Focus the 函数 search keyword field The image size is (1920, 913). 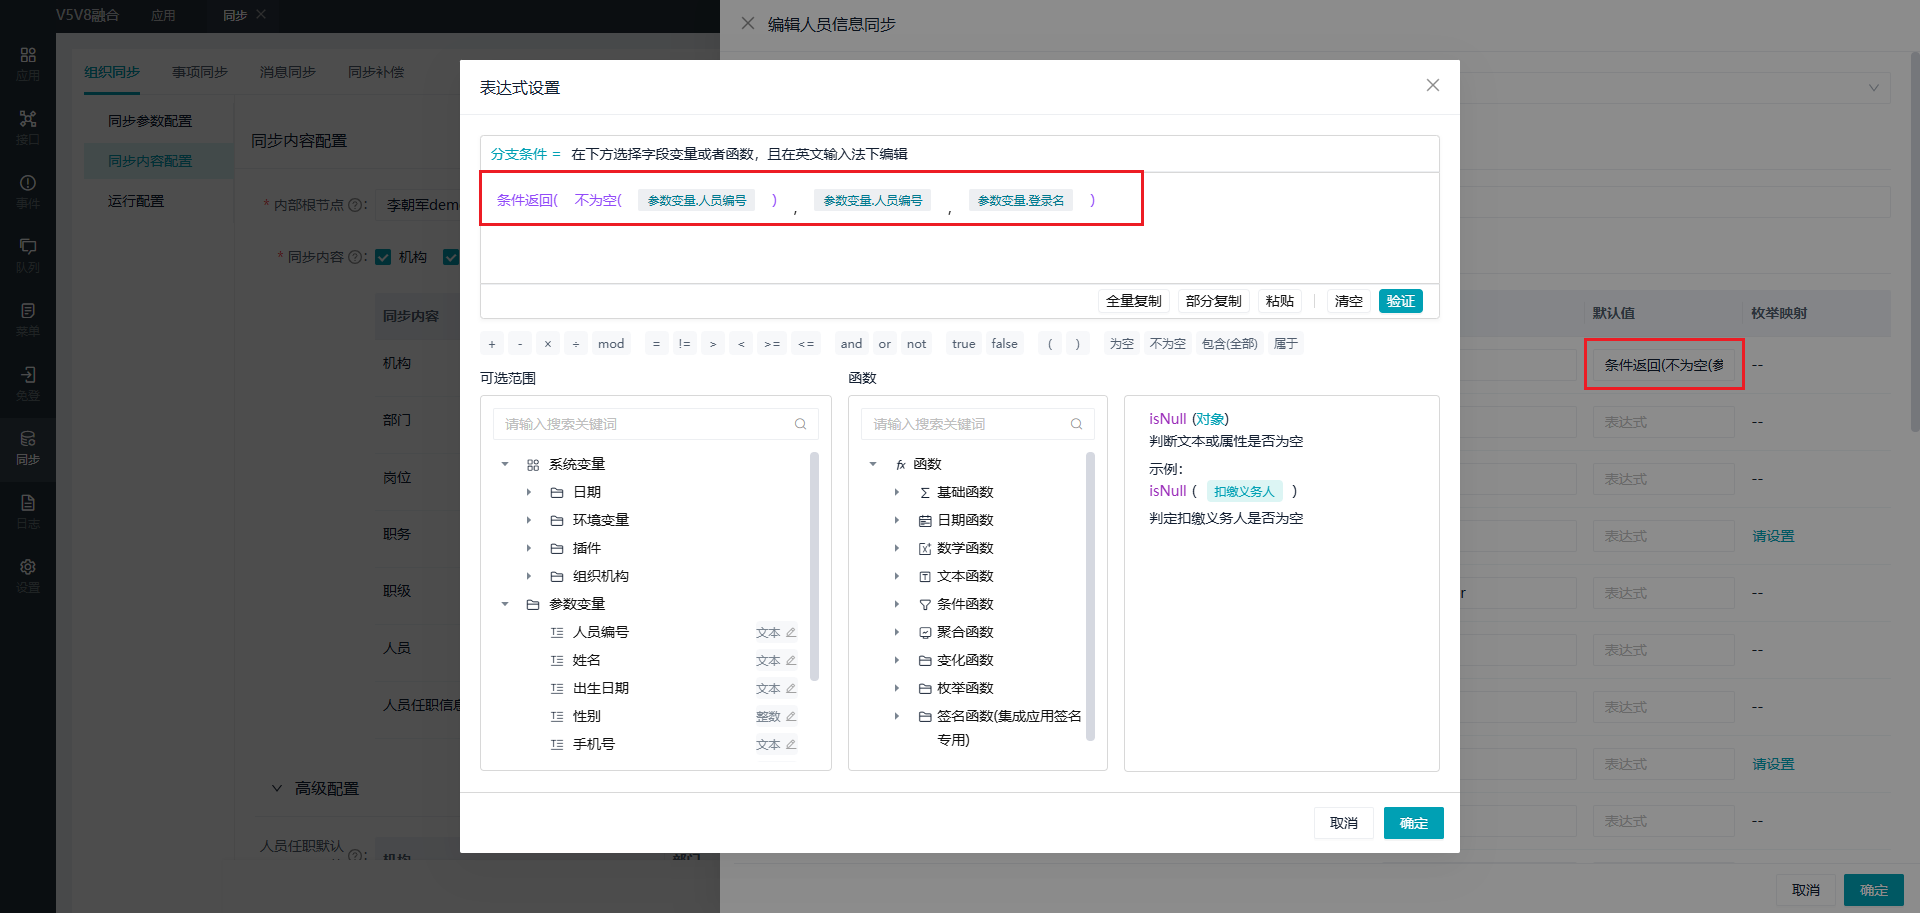(978, 424)
